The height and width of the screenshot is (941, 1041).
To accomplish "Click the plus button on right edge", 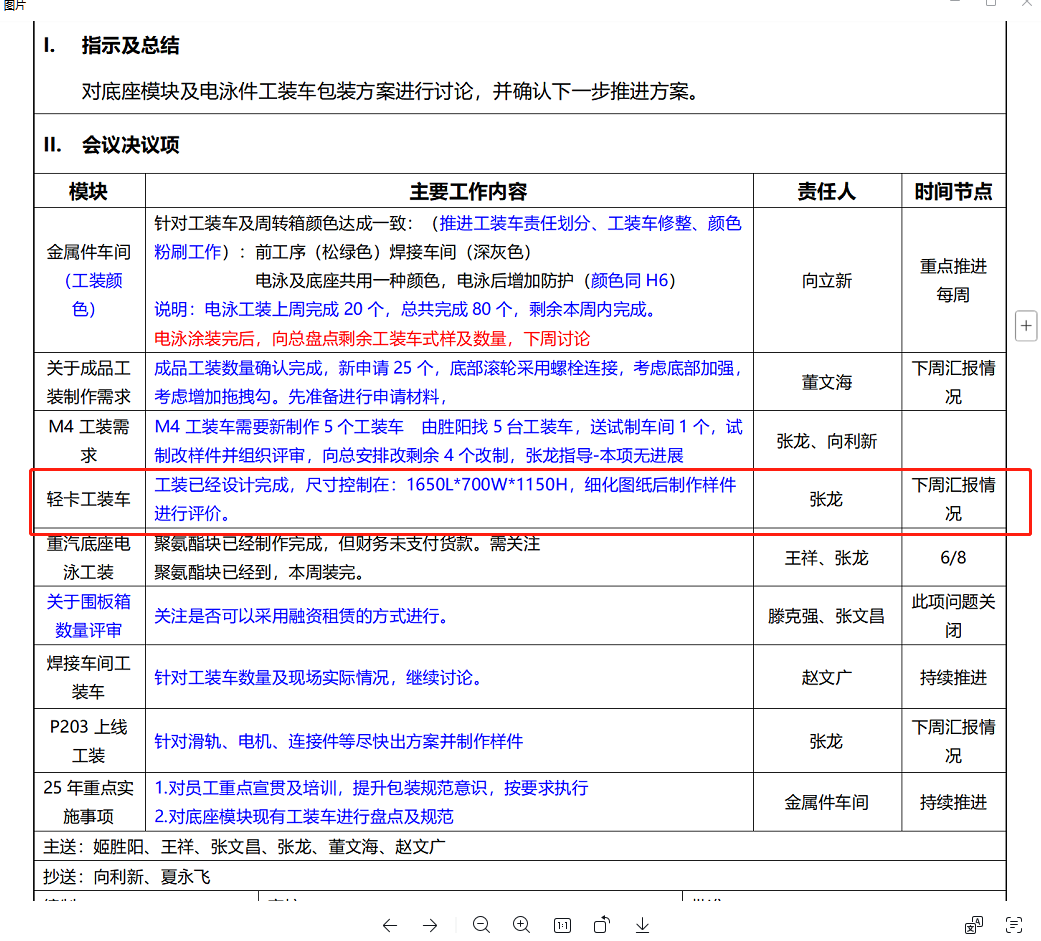I will [1026, 325].
